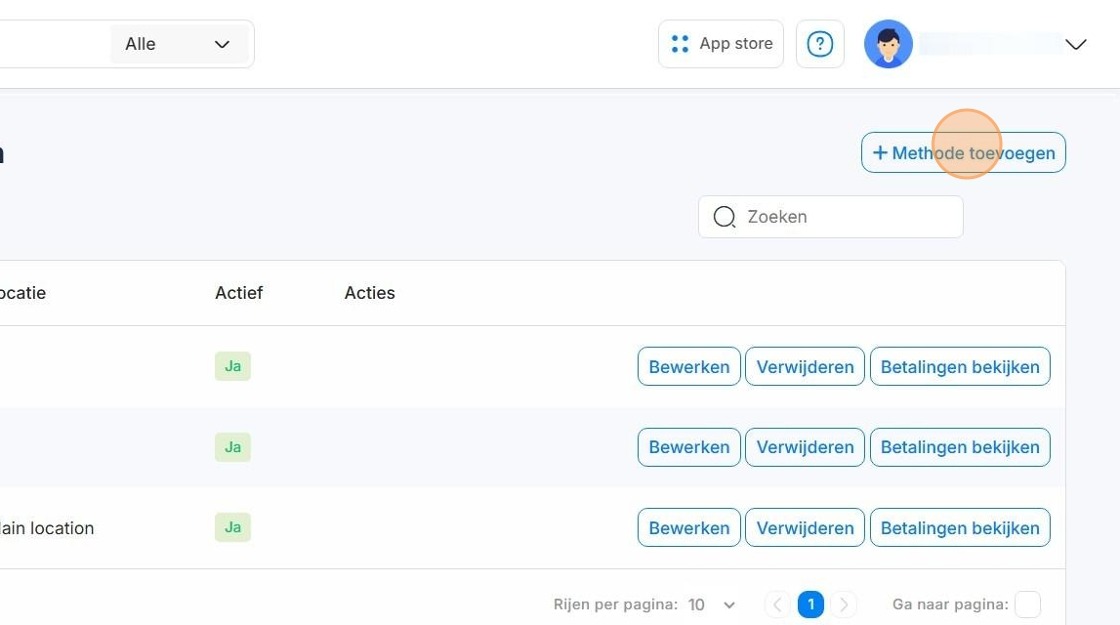Click Verwijderen in the second row
This screenshot has width=1120, height=625.
coord(805,447)
